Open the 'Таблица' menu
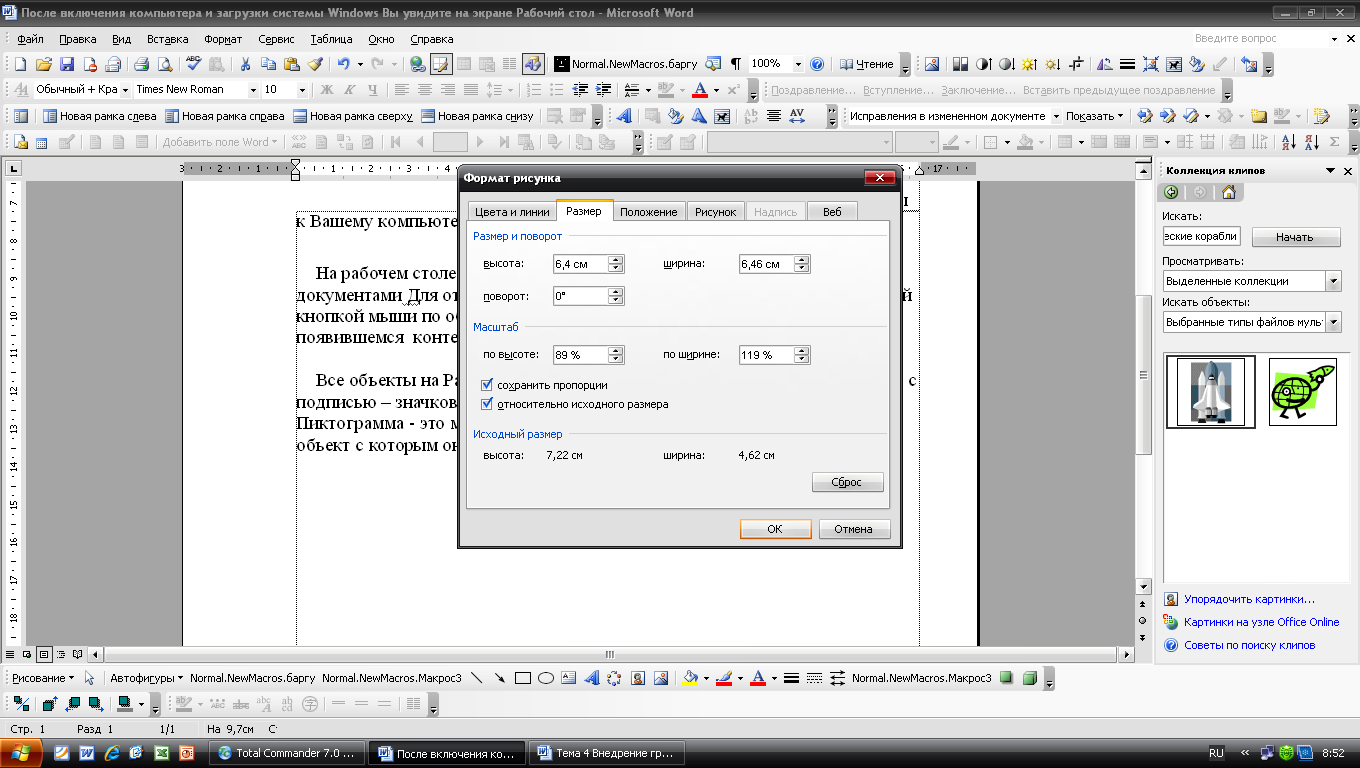 pyautogui.click(x=331, y=40)
